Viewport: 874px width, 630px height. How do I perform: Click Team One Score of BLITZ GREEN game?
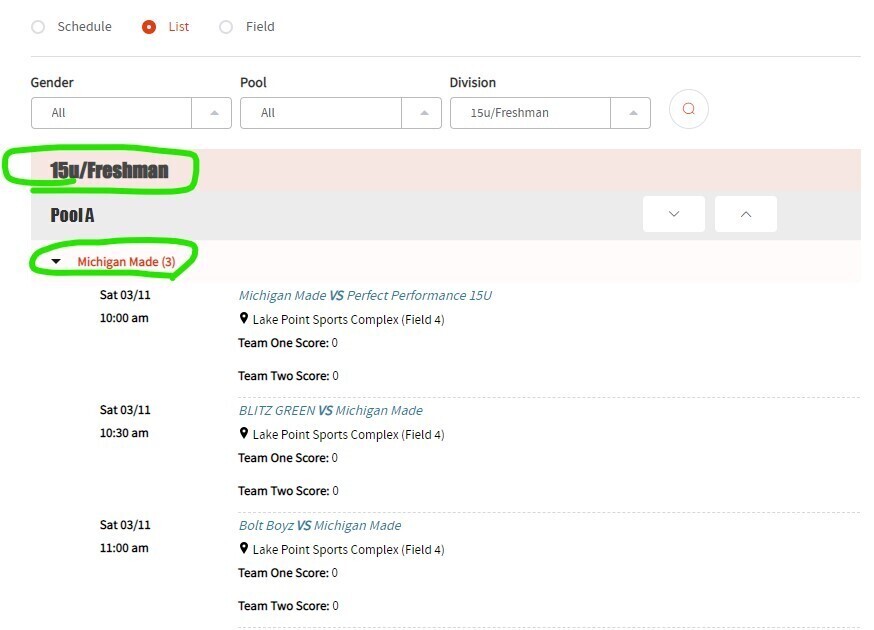[288, 458]
